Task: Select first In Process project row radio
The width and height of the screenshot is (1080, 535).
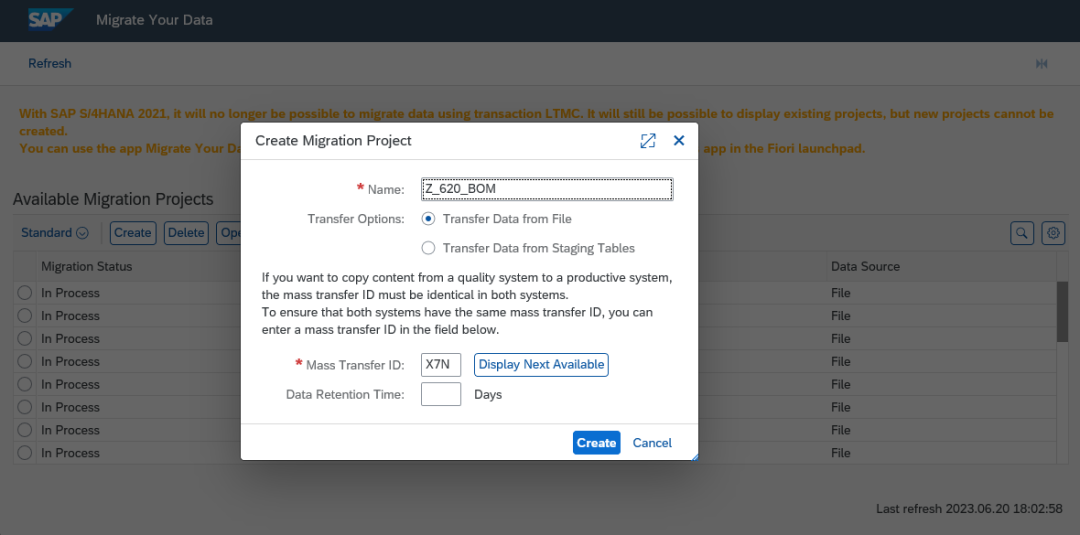Action: click(25, 293)
